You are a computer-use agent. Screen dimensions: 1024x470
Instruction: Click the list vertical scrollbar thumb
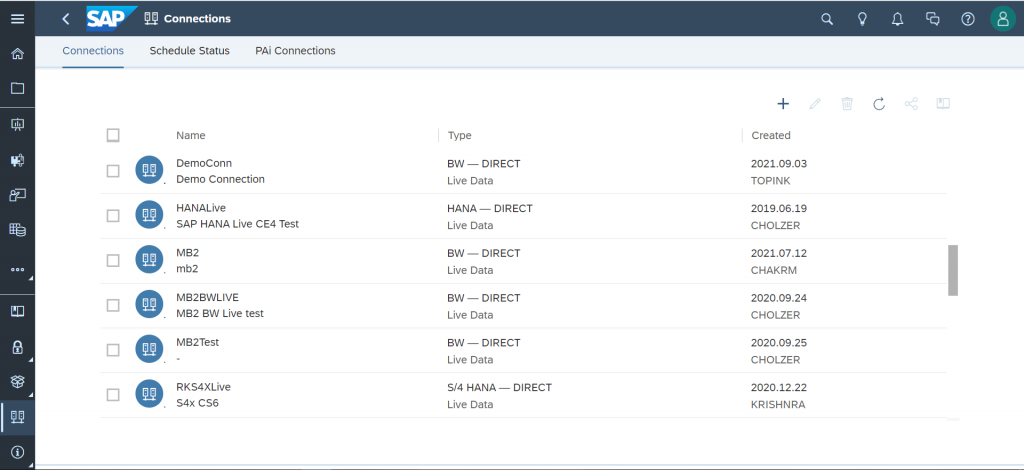tap(953, 270)
